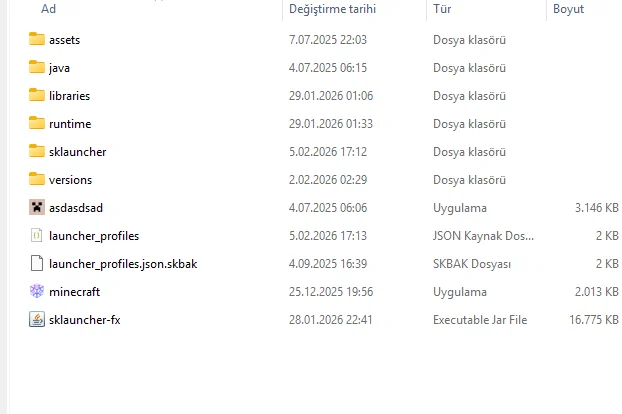This screenshot has height=414, width=622.
Task: Select the file name 'sklauncher-fx'
Action: click(84, 320)
